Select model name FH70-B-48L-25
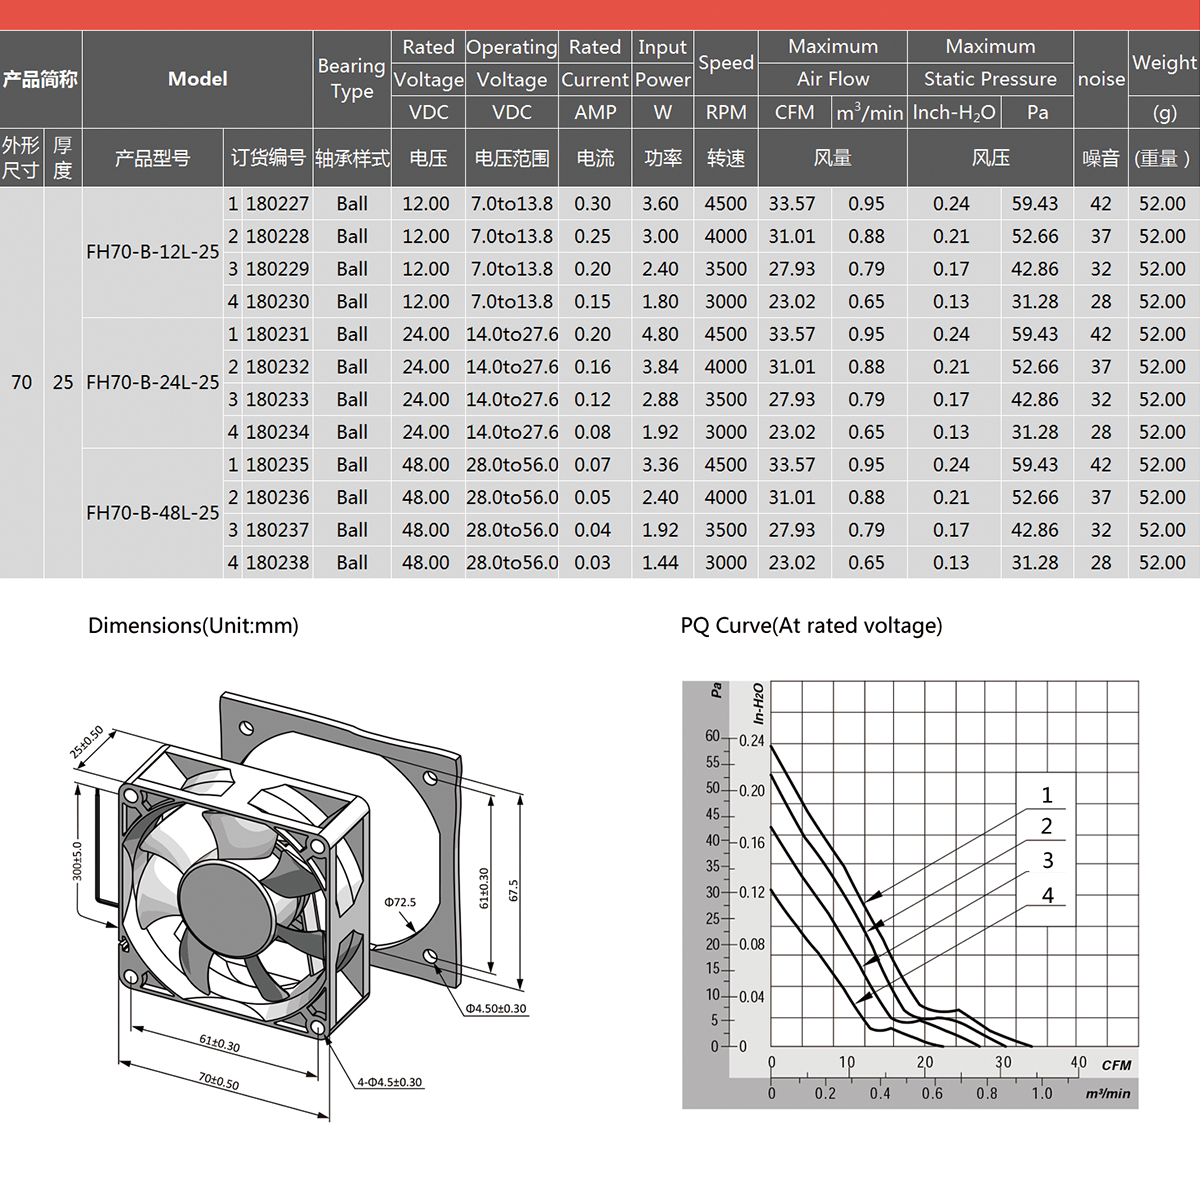 152,513
